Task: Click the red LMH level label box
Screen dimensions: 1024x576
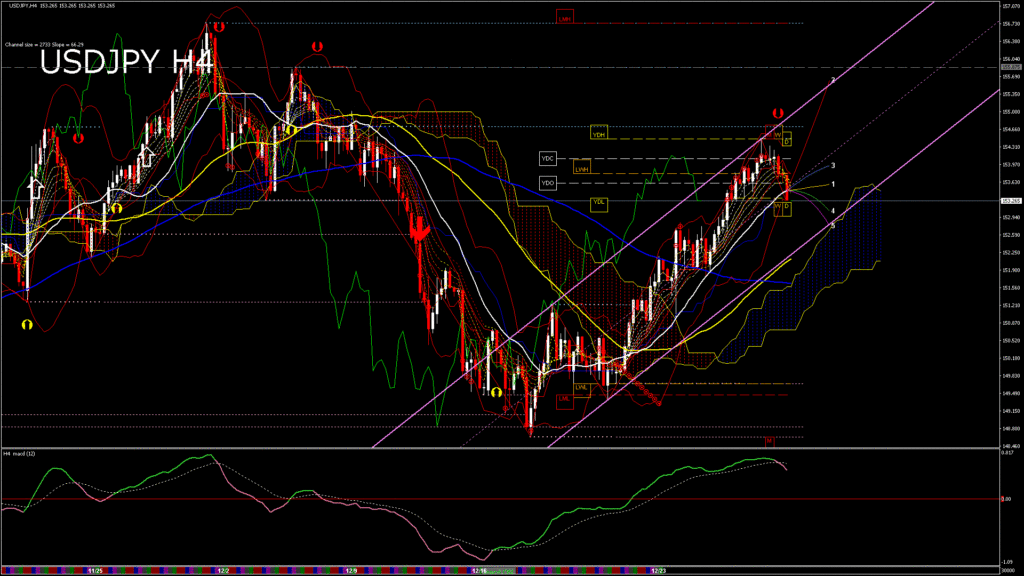Action: point(565,18)
